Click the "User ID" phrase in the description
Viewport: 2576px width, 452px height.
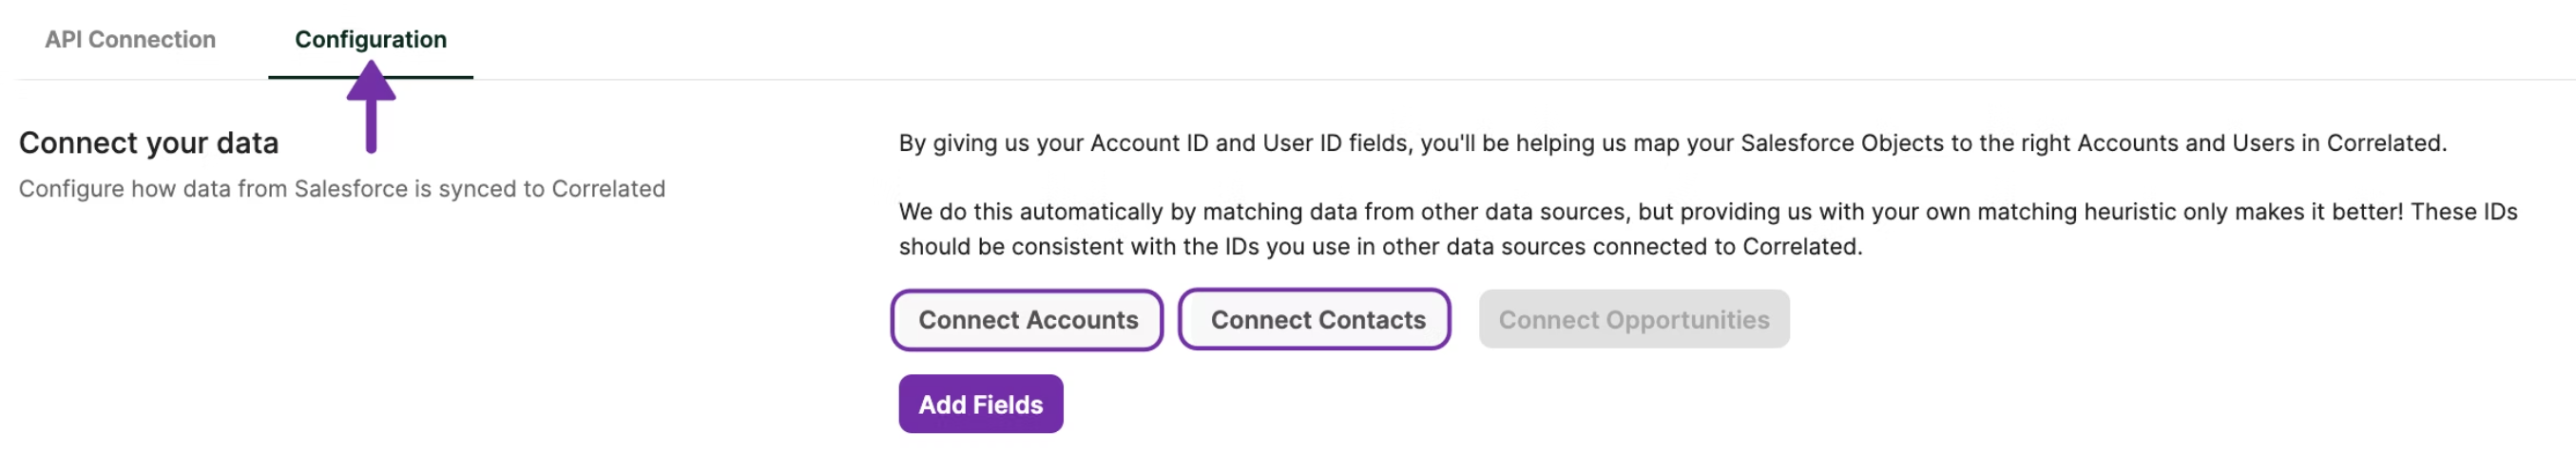1302,143
